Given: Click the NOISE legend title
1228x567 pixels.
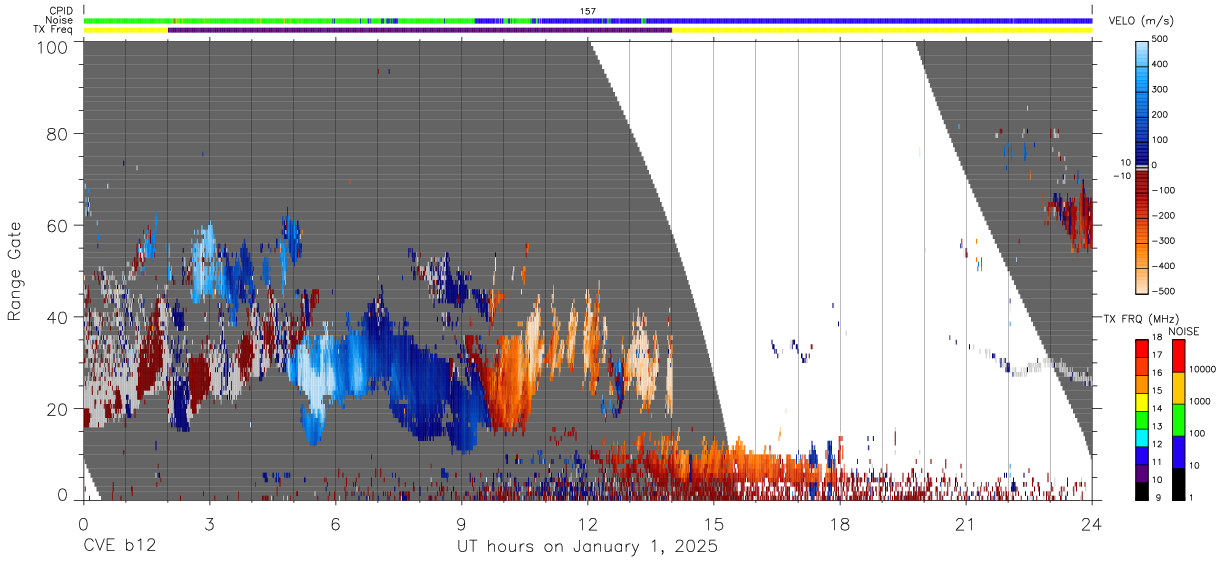Looking at the screenshot, I should point(1182,332).
